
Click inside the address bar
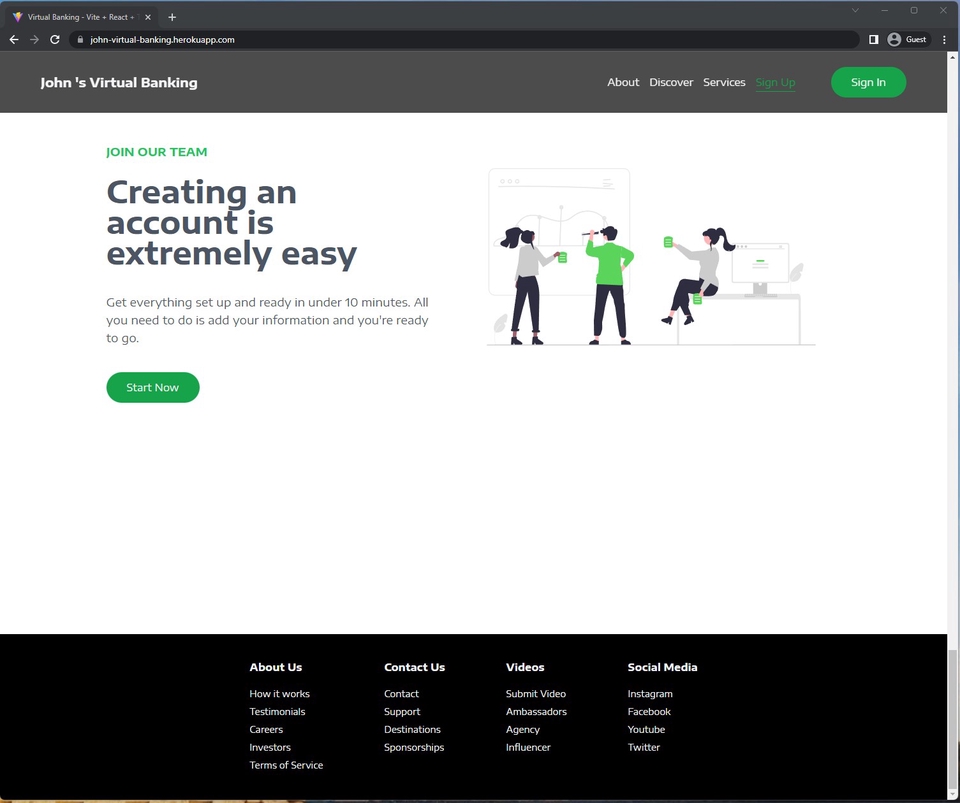tap(300, 40)
